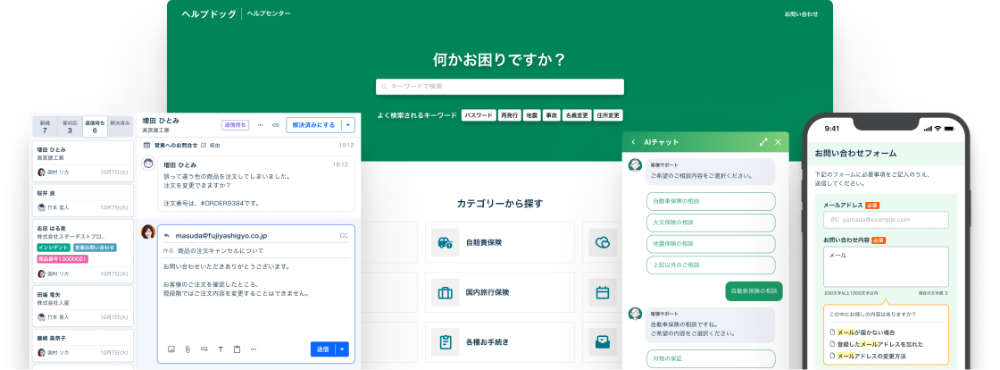The image size is (1000, 370).
Task: Open dropdown arrow next to 送信 button
Action: (x=342, y=349)
